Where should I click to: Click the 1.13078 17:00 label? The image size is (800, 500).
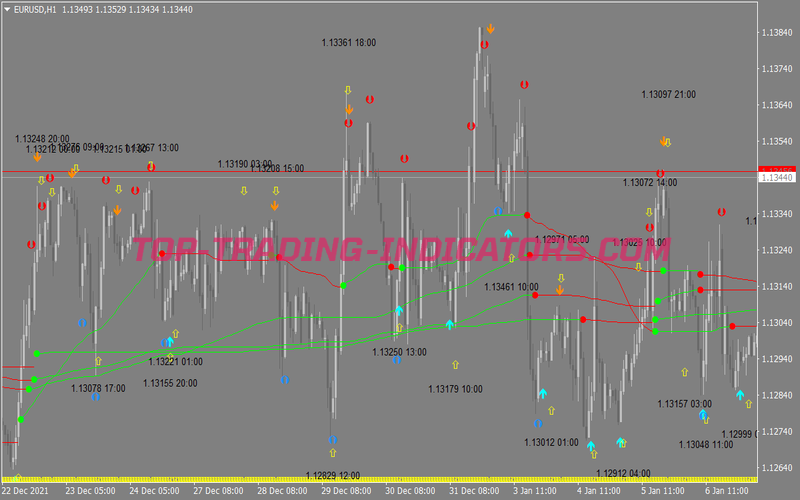(98, 389)
